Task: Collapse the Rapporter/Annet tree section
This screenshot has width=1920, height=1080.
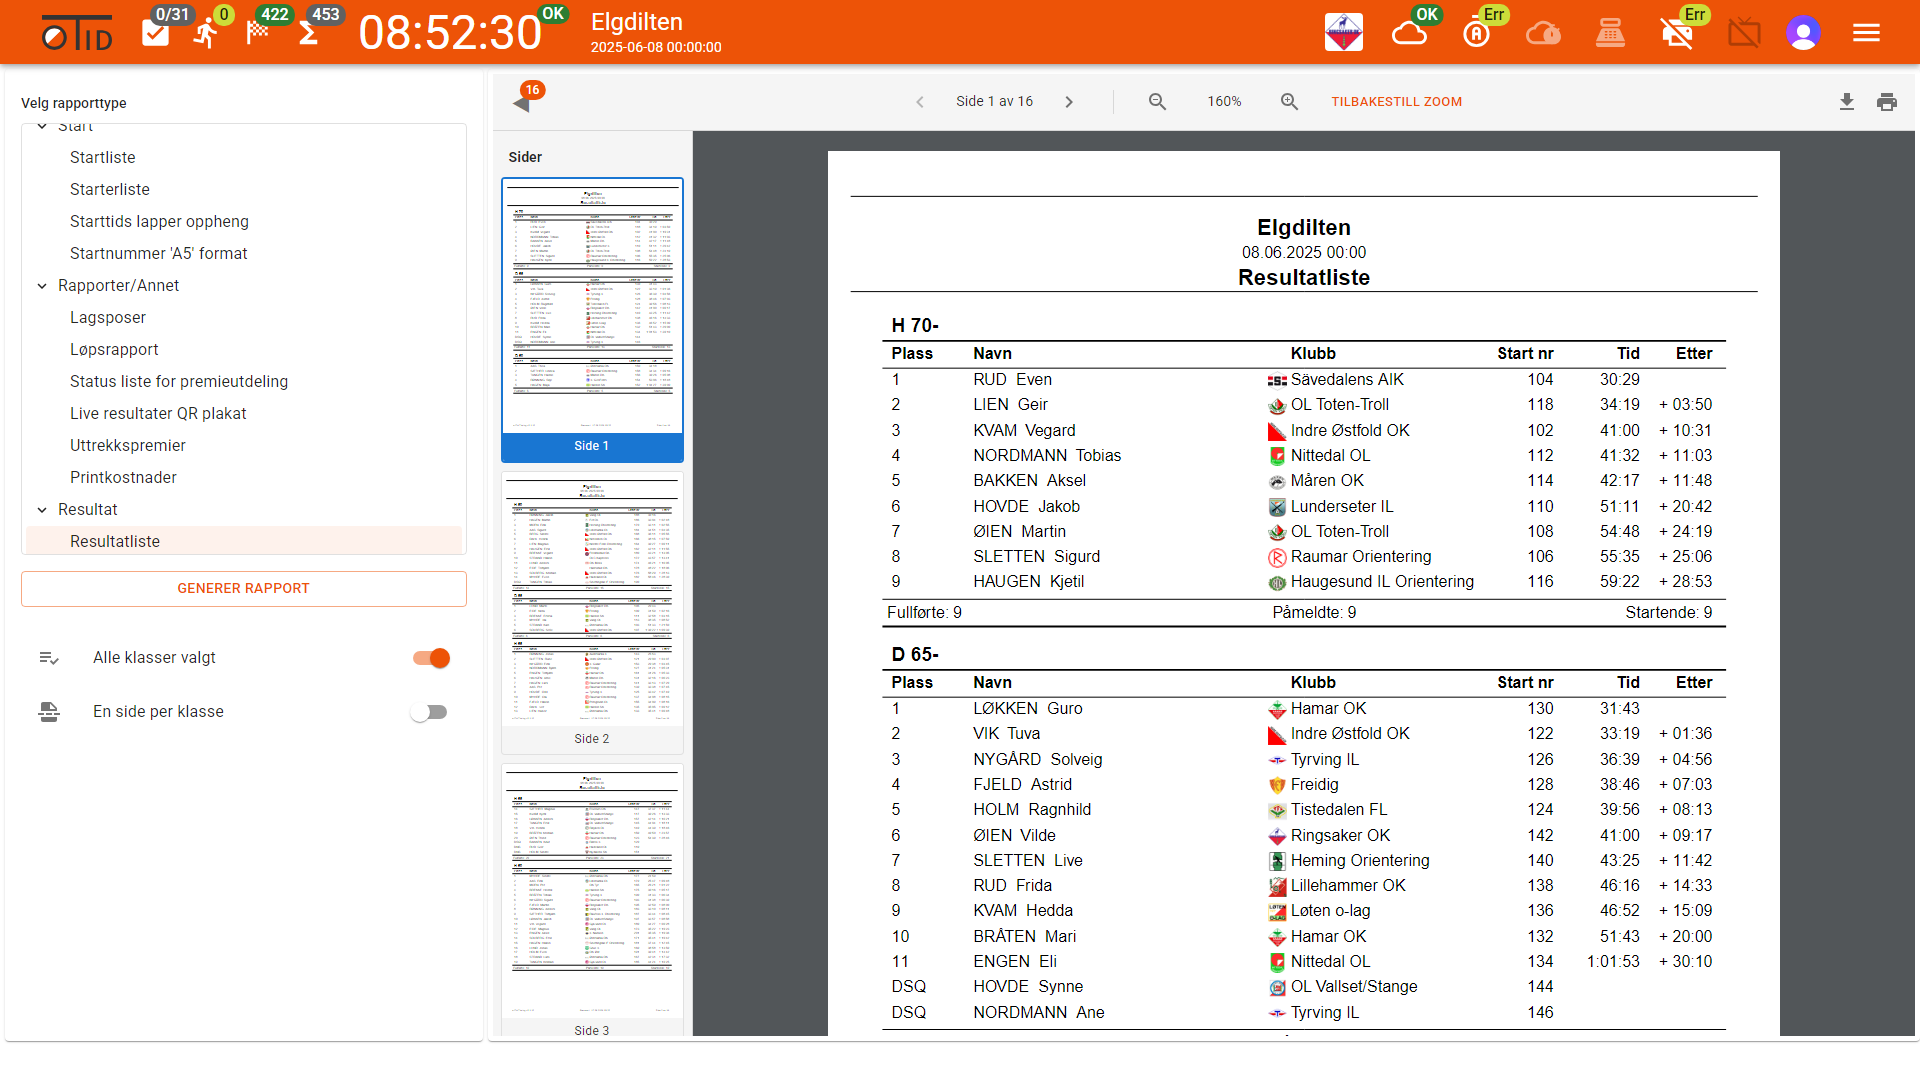Action: point(42,286)
